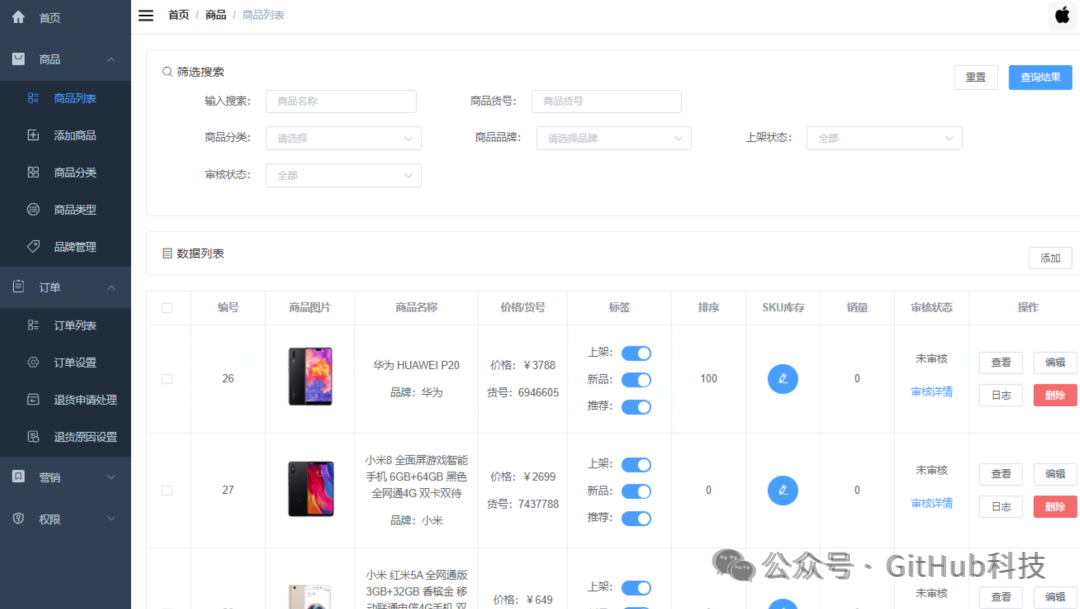Open the 订单设置 gear icon
1080x609 pixels.
coord(31,362)
